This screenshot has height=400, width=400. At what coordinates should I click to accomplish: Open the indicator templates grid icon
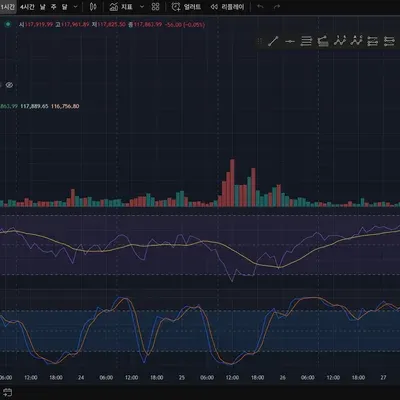point(155,7)
